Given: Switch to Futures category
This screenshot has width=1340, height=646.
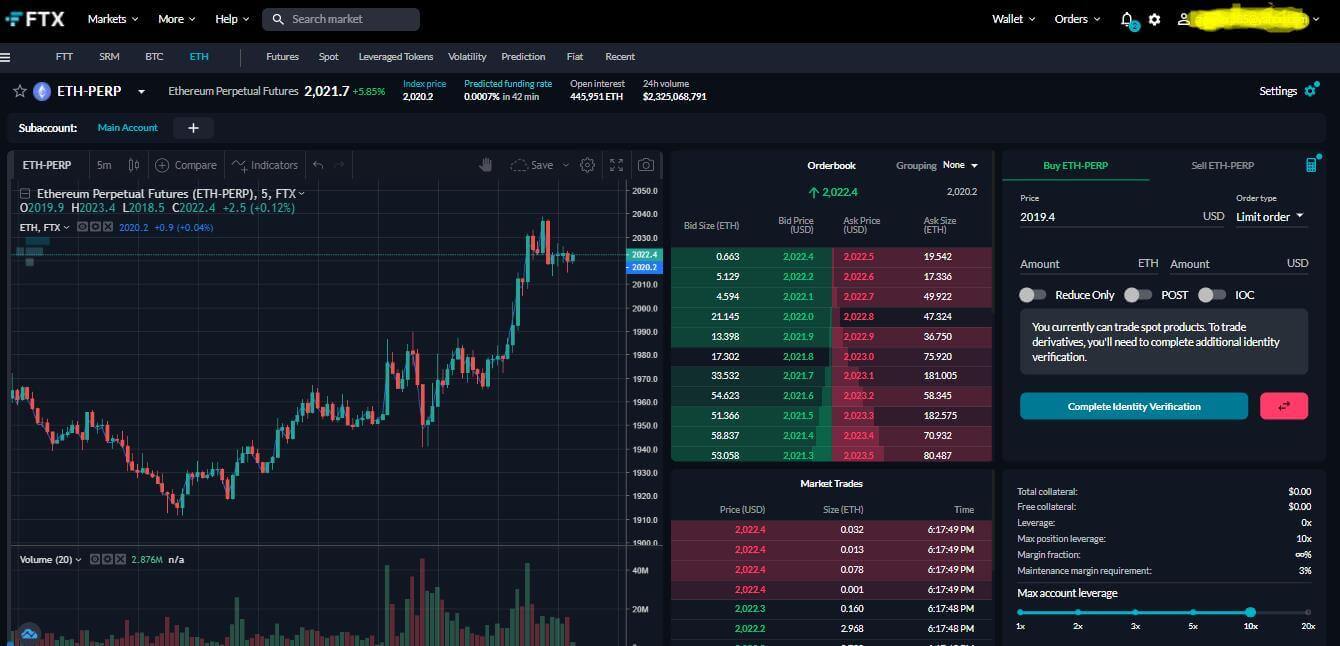Looking at the screenshot, I should (283, 57).
